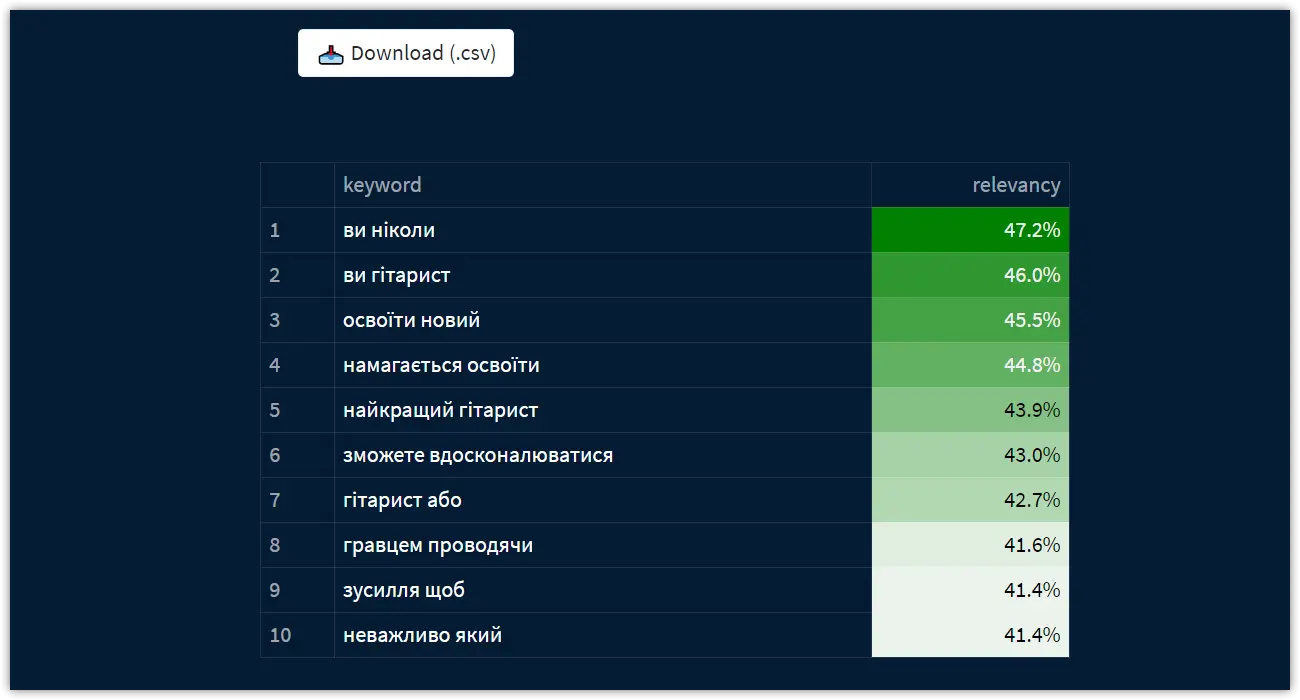The width and height of the screenshot is (1300, 700).
Task: Select keyword cell 'зможете вдосконалюватися'
Action: [603, 455]
